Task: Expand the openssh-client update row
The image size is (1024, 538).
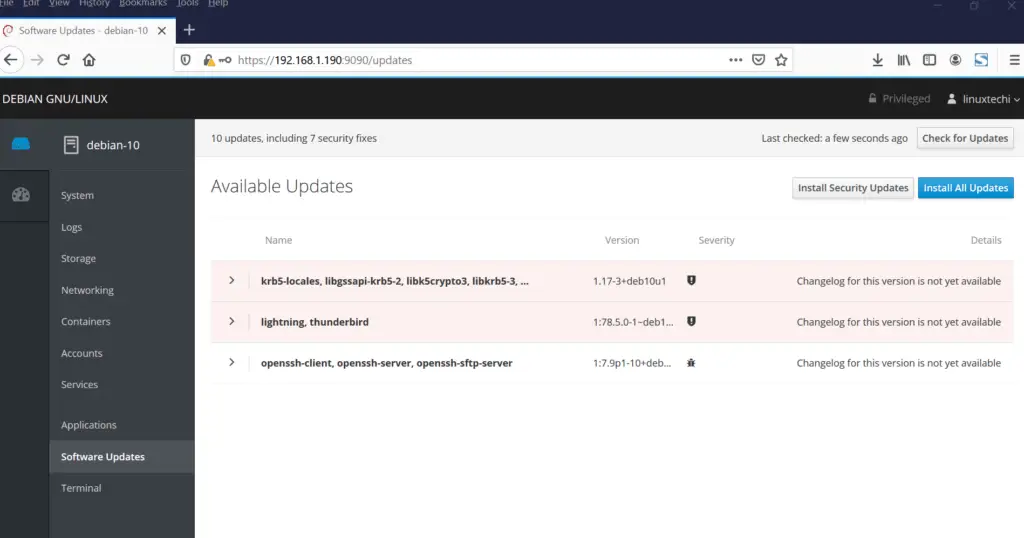Action: tap(232, 362)
